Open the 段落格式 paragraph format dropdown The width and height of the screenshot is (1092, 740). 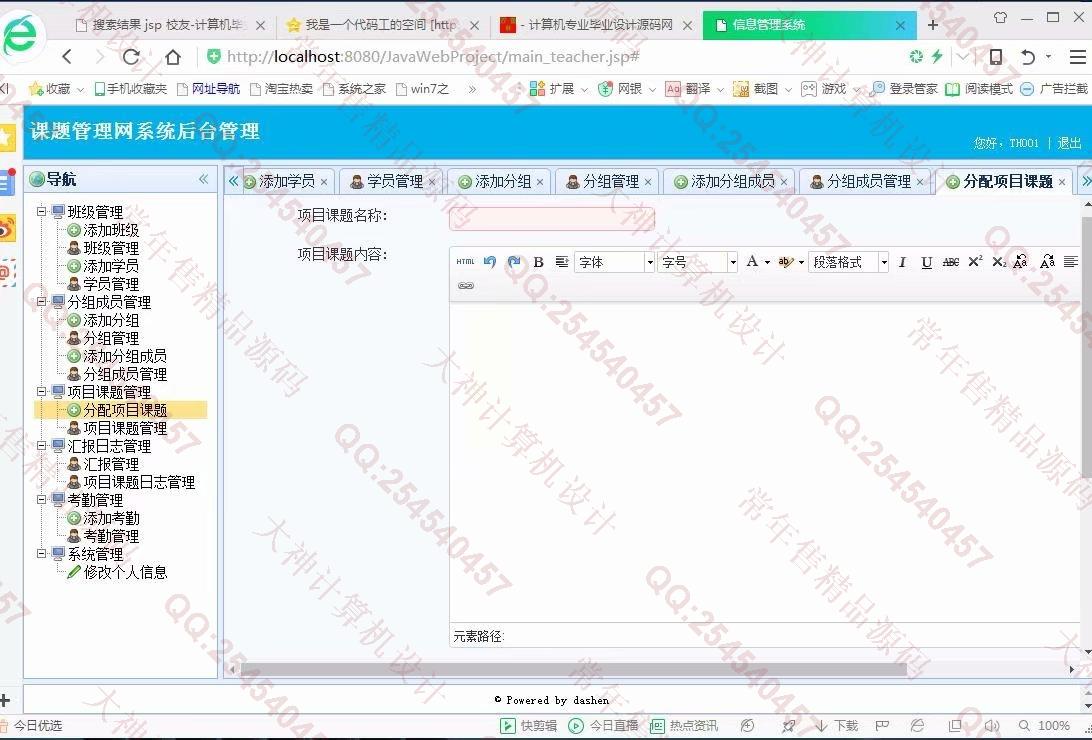(883, 262)
